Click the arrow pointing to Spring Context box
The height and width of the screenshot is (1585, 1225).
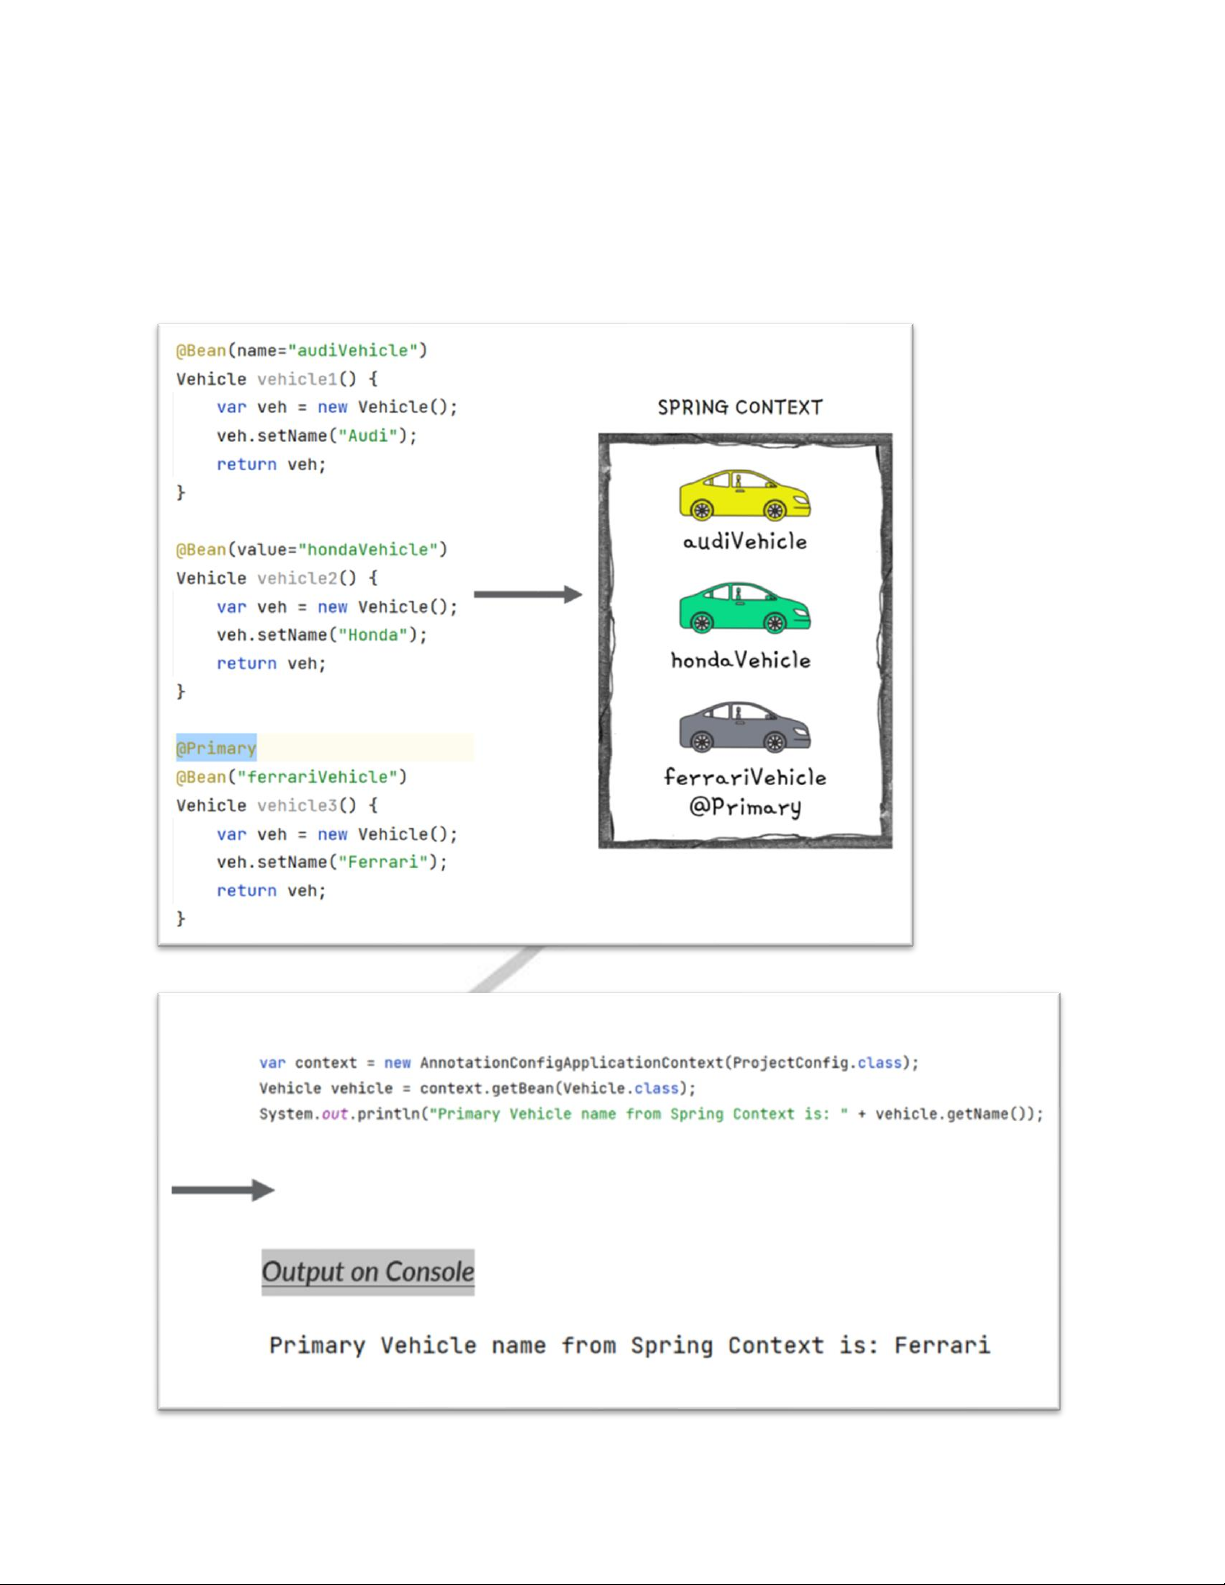(527, 594)
